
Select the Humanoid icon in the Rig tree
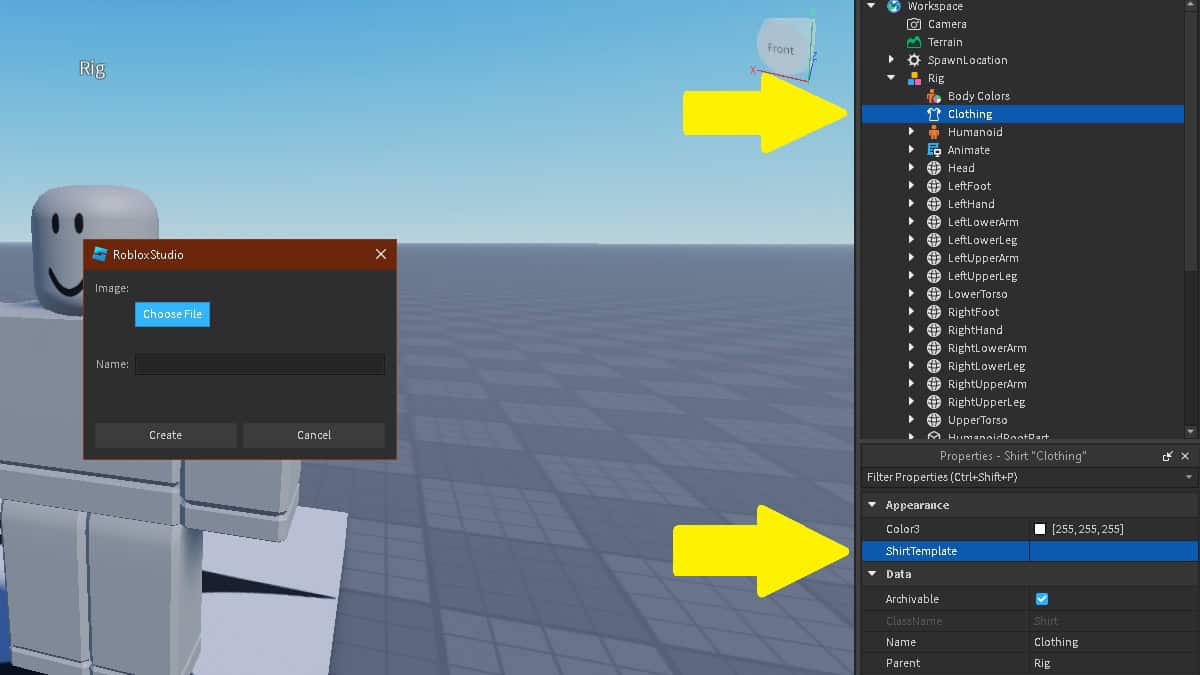(933, 131)
